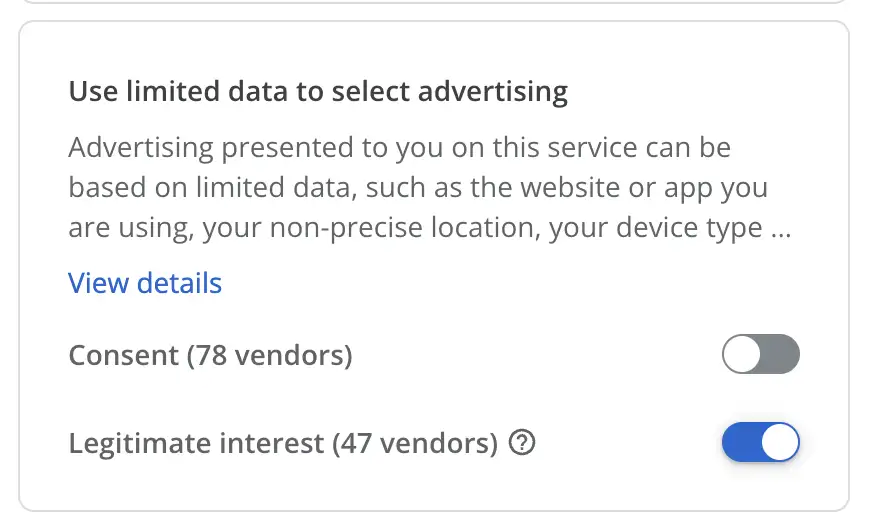Click the blue track of Legitimate interest switch
The height and width of the screenshot is (522, 872).
(x=741, y=443)
